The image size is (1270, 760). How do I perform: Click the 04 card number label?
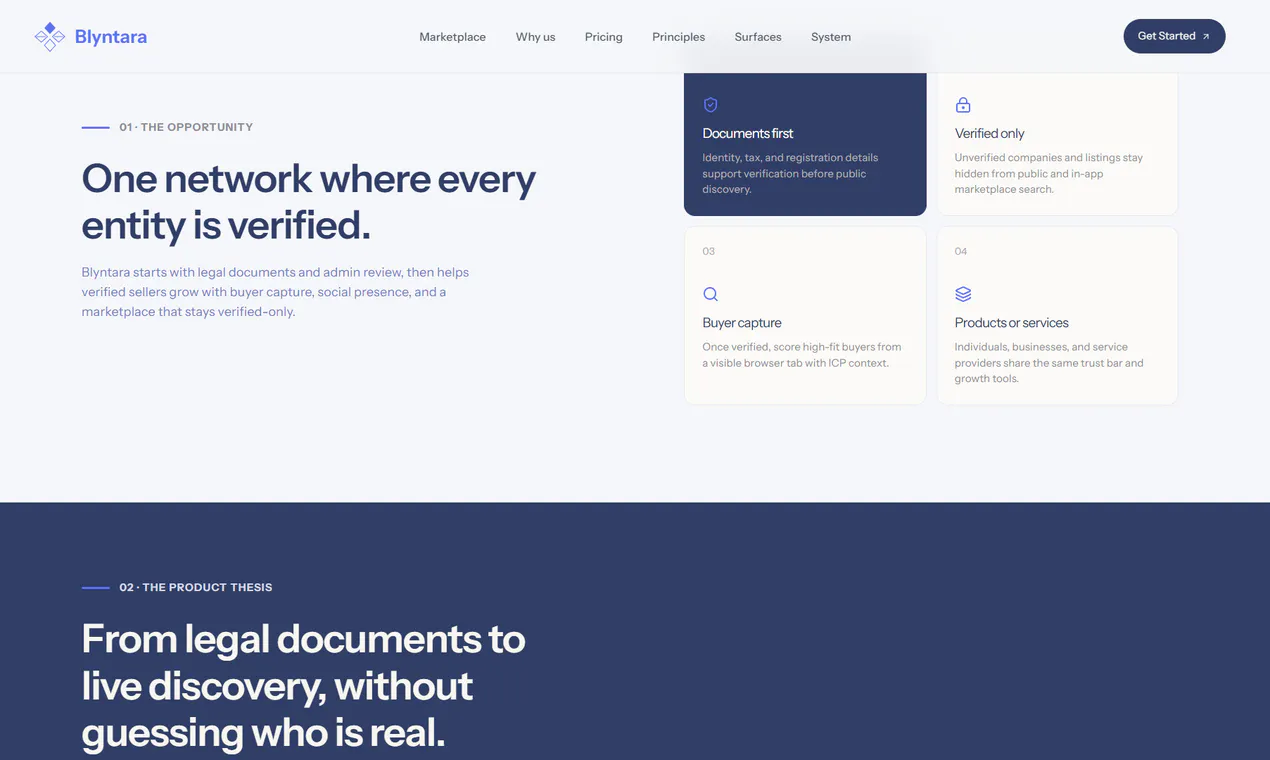point(961,251)
